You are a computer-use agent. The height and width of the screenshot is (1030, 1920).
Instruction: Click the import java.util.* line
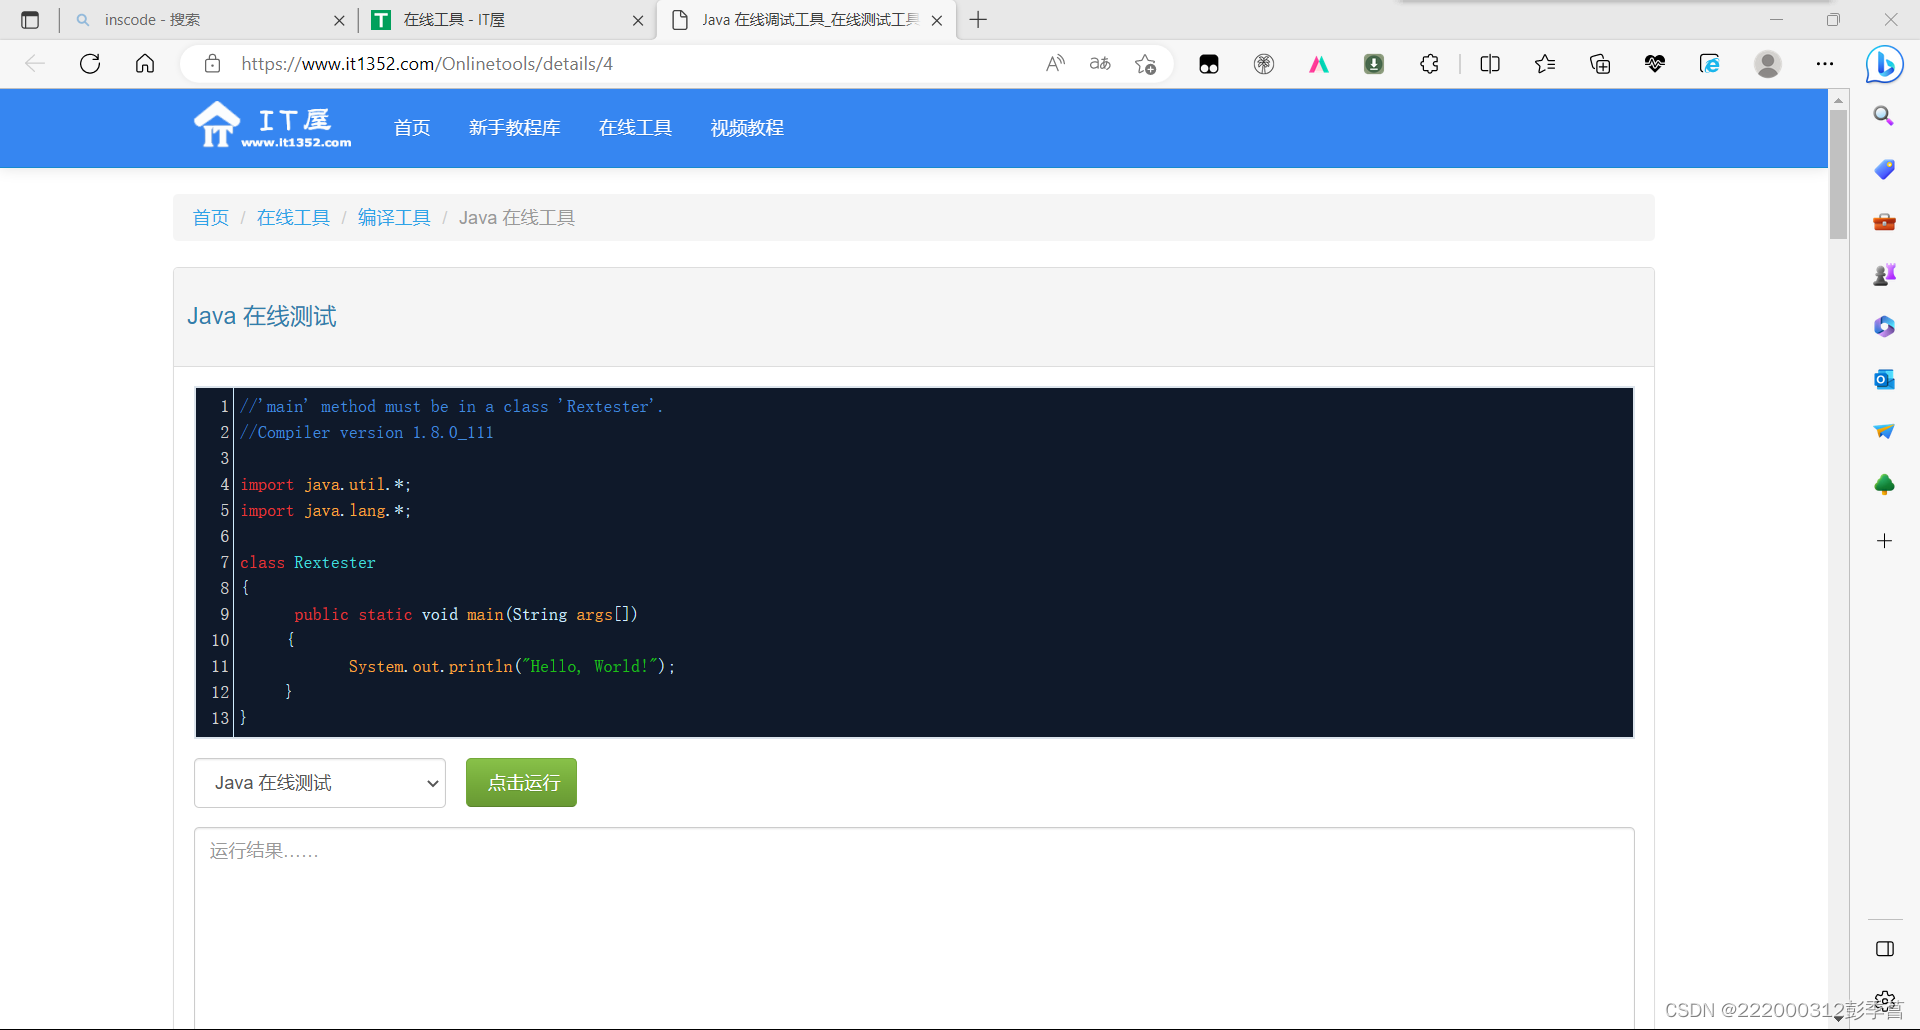pos(325,485)
